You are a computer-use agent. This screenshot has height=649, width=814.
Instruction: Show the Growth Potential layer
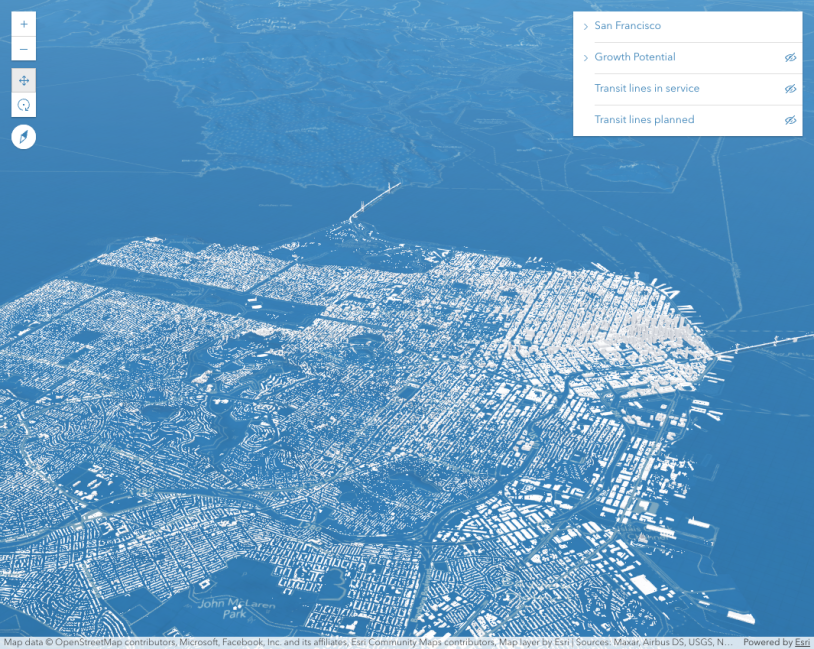pos(789,58)
